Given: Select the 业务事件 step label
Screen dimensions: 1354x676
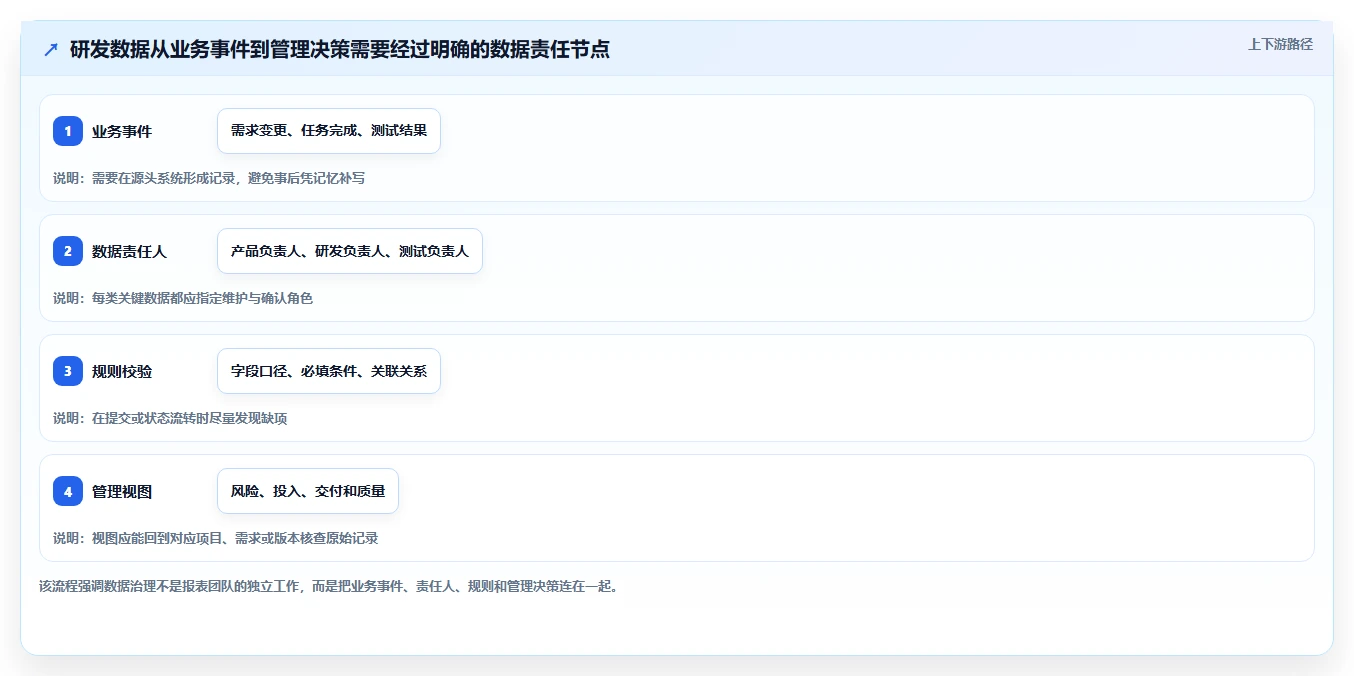Looking at the screenshot, I should (122, 131).
